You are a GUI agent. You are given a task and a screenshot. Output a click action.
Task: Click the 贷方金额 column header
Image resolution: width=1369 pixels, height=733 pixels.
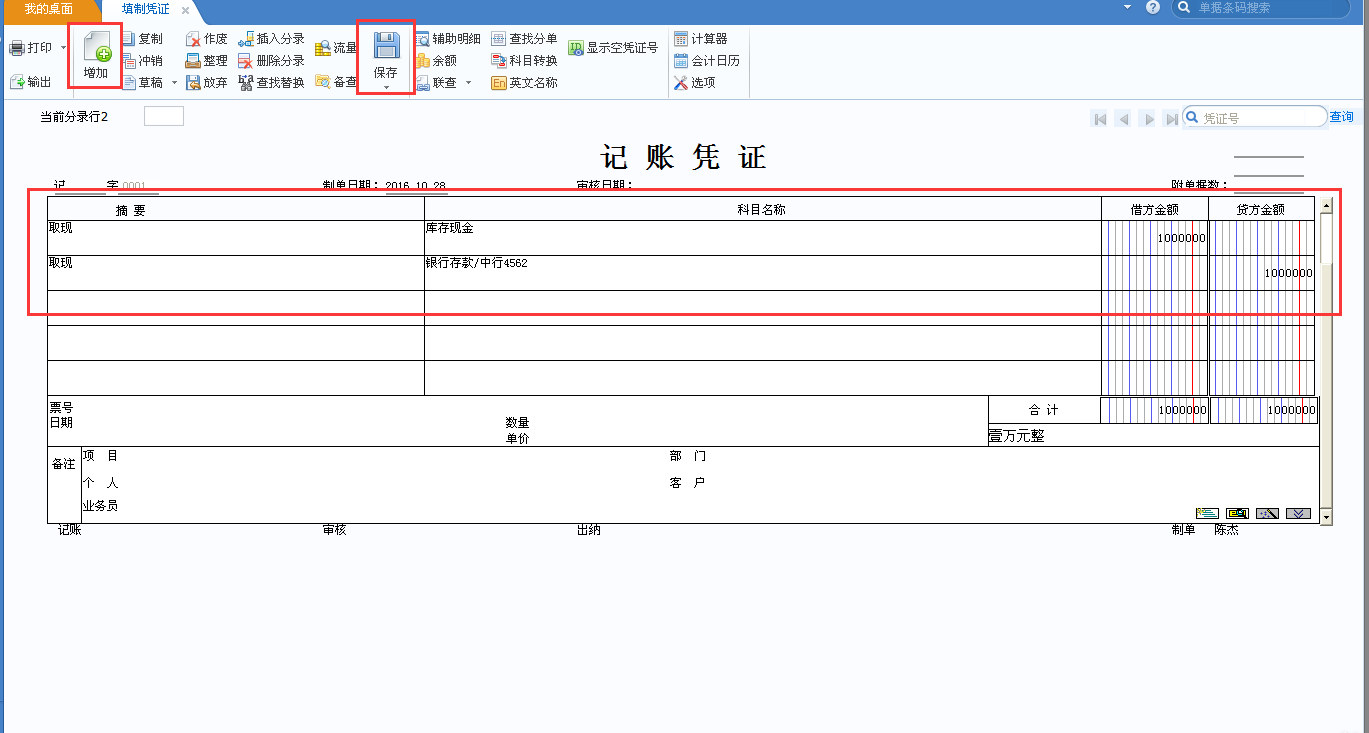[x=1261, y=210]
